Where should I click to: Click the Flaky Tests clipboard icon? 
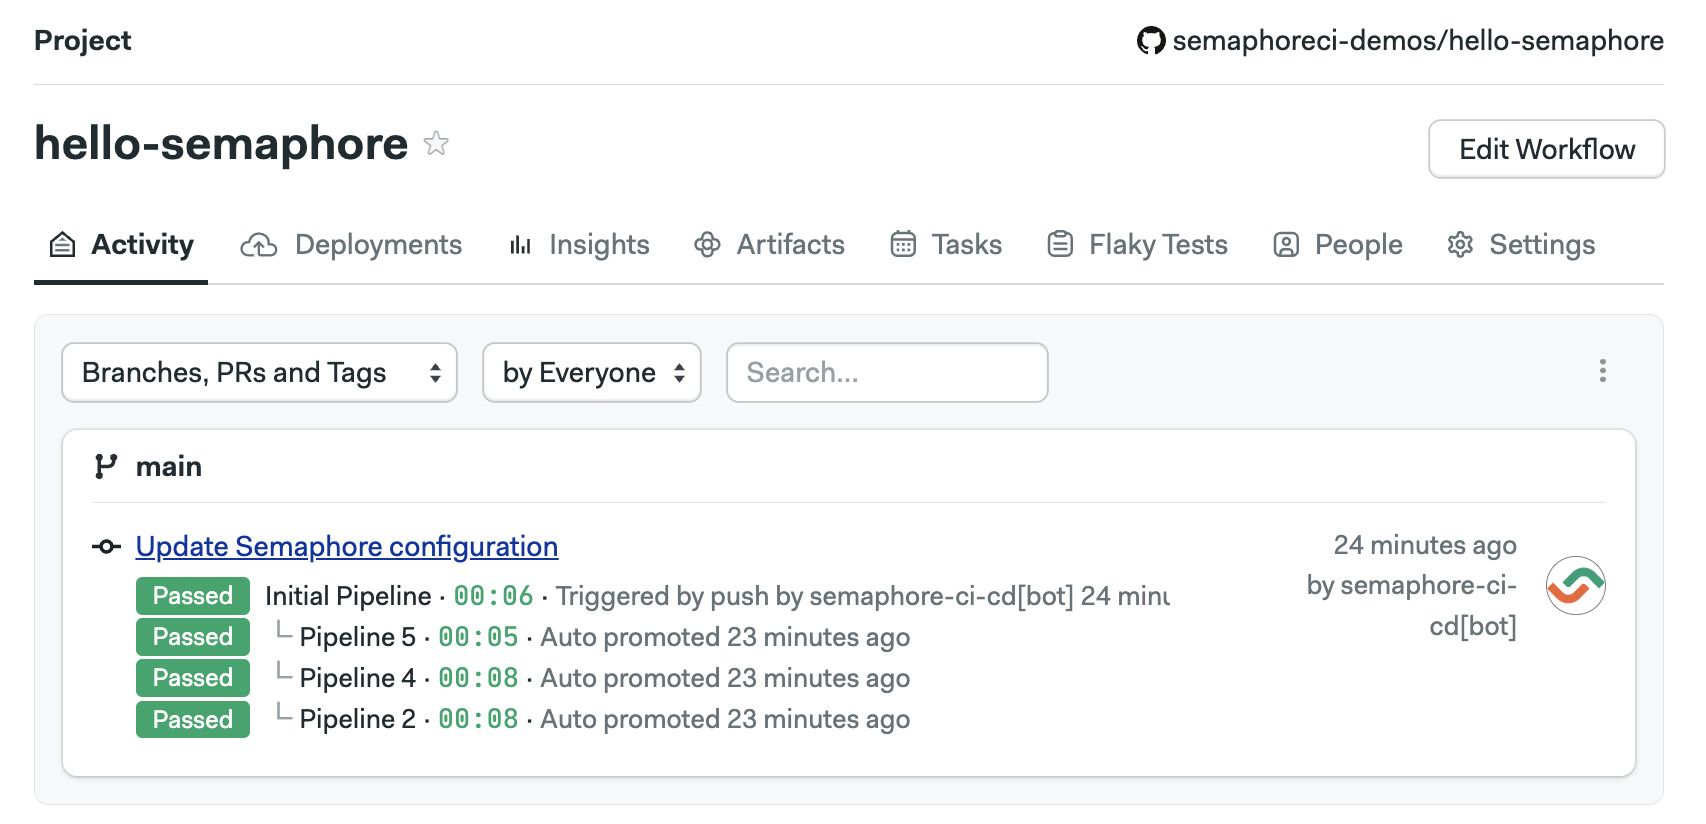coord(1060,245)
